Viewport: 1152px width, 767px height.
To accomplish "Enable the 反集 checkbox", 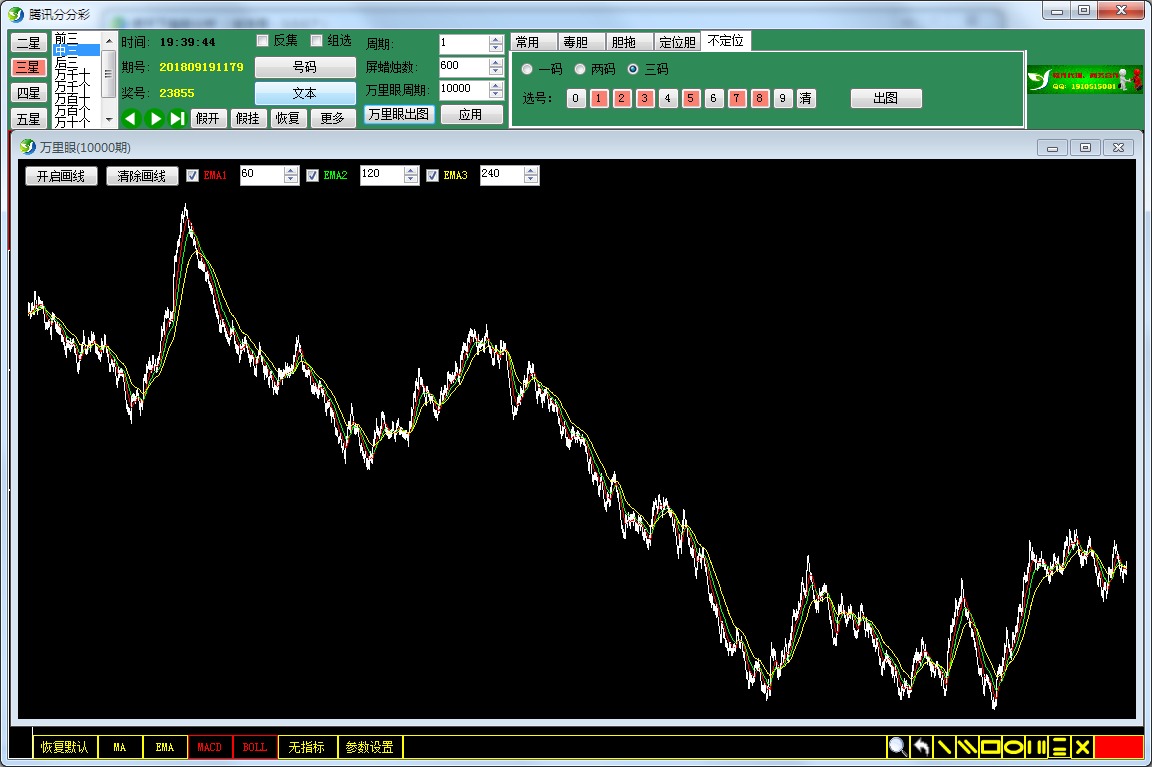I will coord(263,41).
